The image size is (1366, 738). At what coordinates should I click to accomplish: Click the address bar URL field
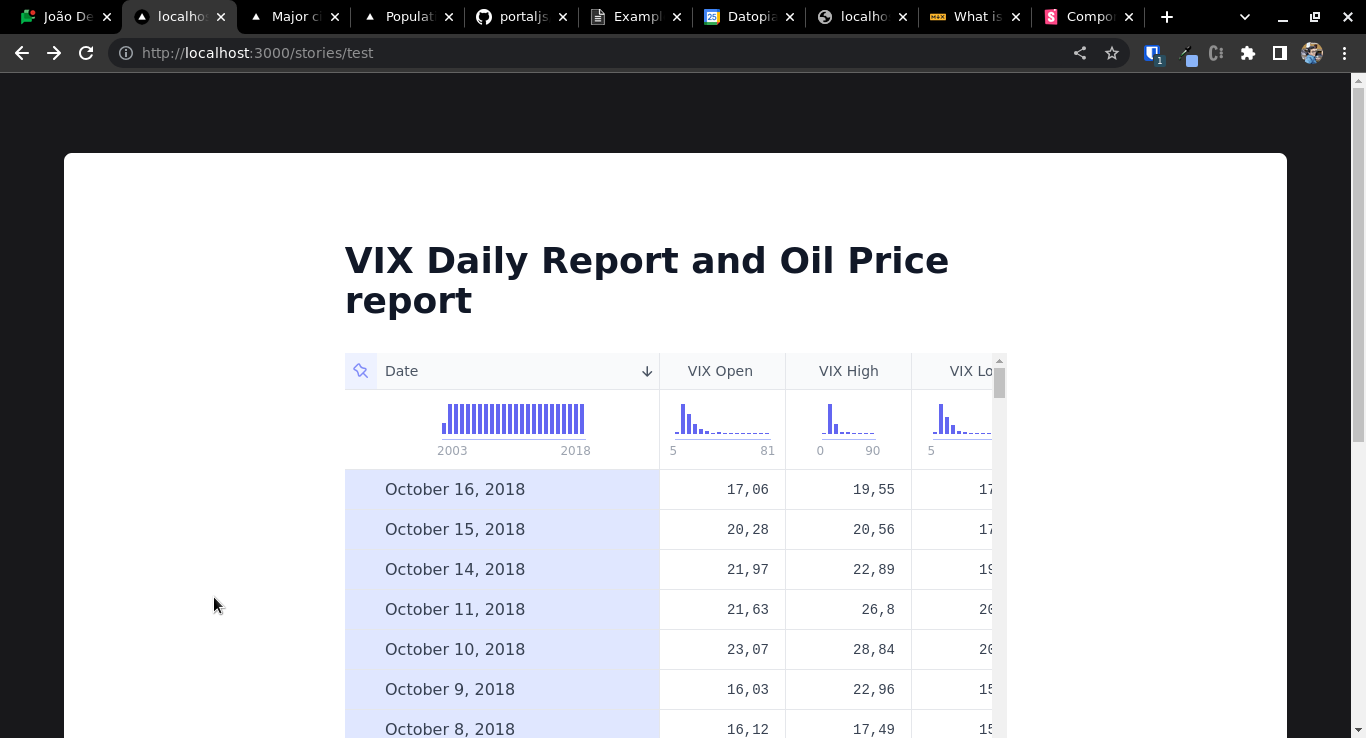click(x=600, y=53)
